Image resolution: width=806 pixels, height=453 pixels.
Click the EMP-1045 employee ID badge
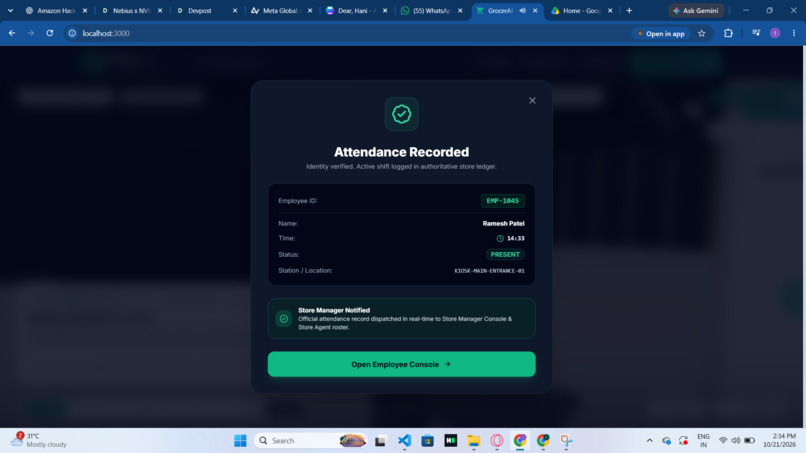pos(503,201)
